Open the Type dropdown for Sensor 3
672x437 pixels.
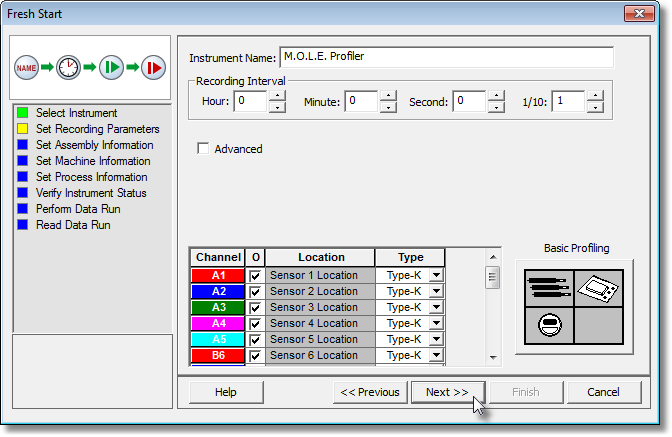[436, 307]
